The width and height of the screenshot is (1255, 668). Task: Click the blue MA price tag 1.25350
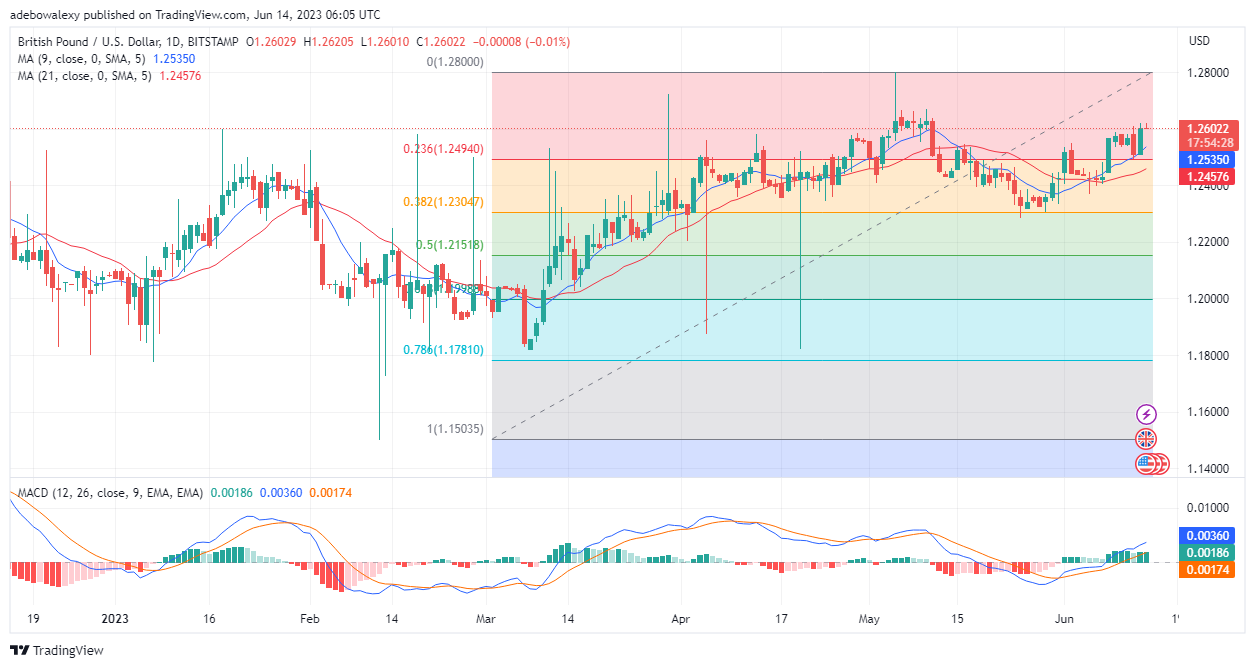(1208, 160)
